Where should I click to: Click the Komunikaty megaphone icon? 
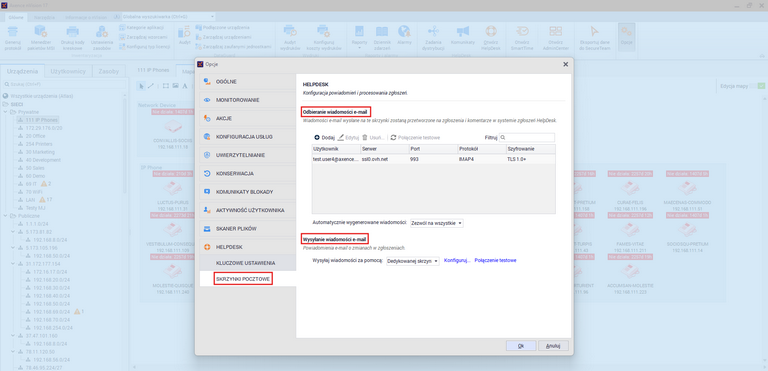pyautogui.click(x=463, y=32)
